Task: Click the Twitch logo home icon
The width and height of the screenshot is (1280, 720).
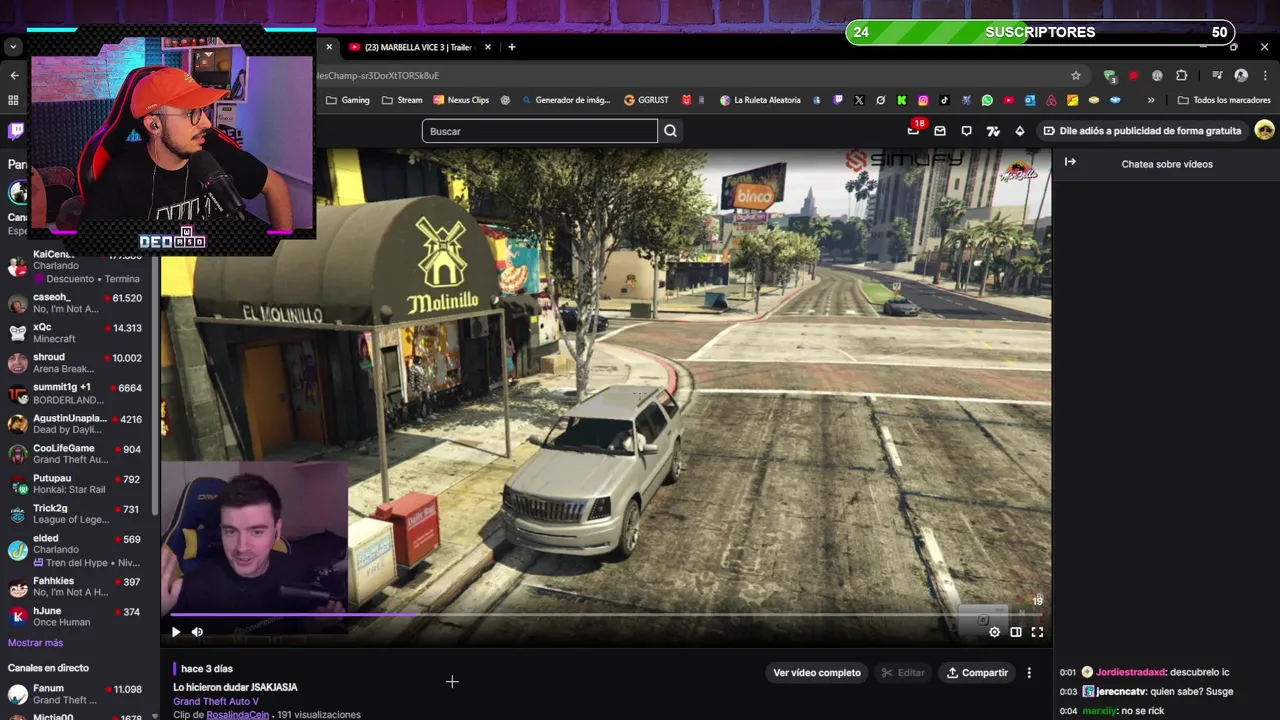Action: (16, 131)
